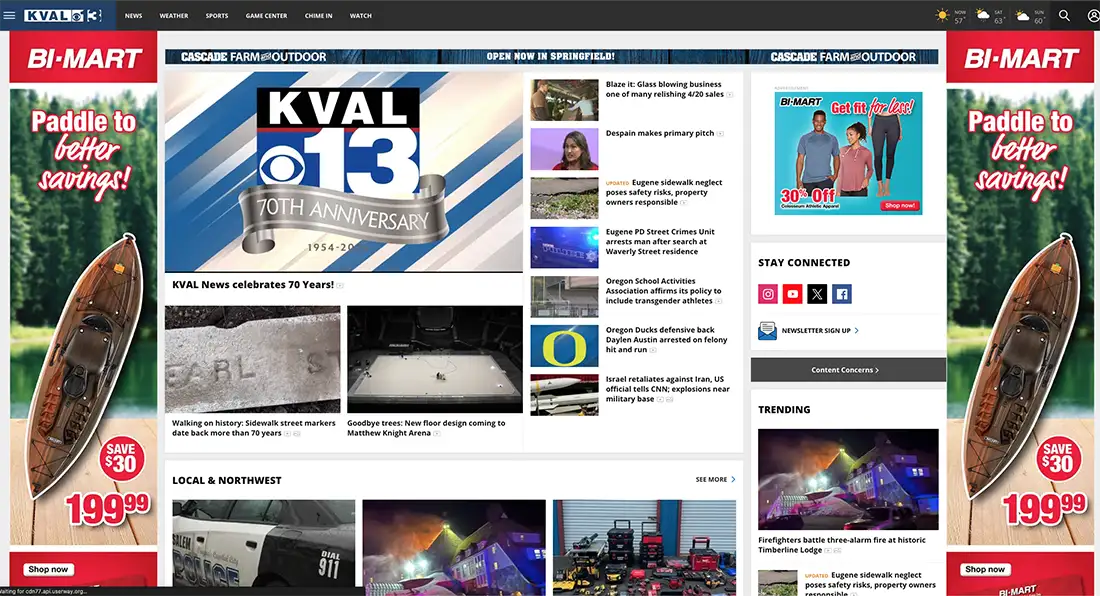This screenshot has width=1100, height=596.
Task: Click the KVAL 13 logo in header
Action: click(62, 15)
